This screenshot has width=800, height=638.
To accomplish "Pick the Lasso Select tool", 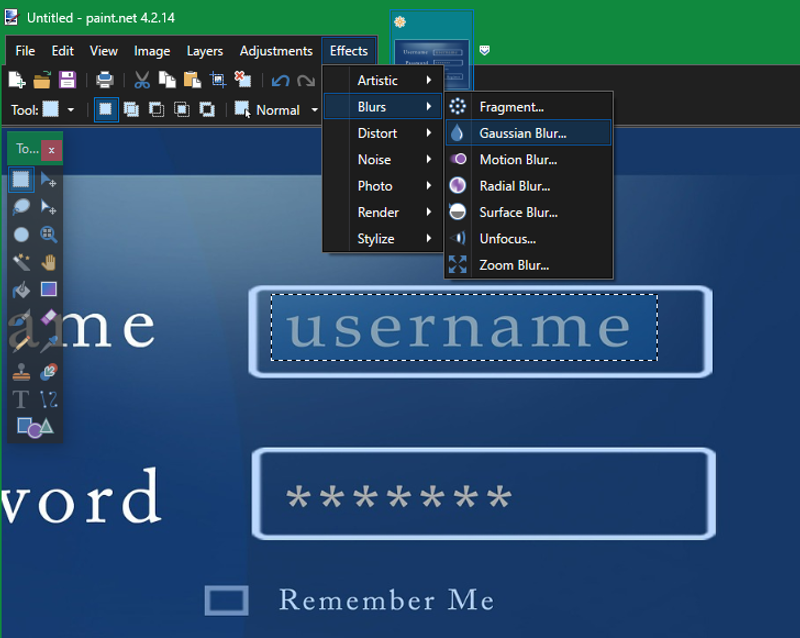I will pos(21,208).
